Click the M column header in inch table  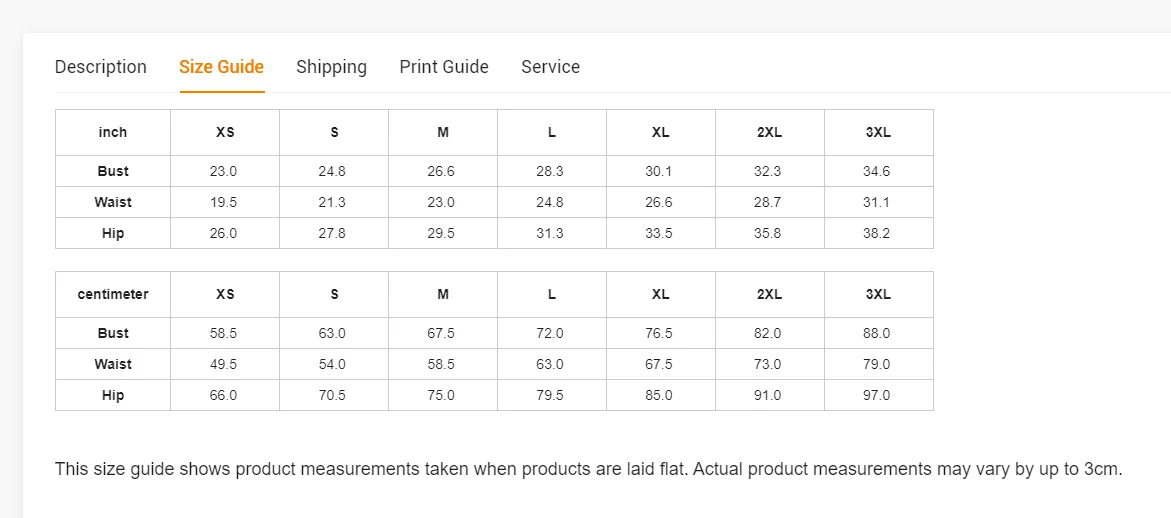tap(443, 133)
